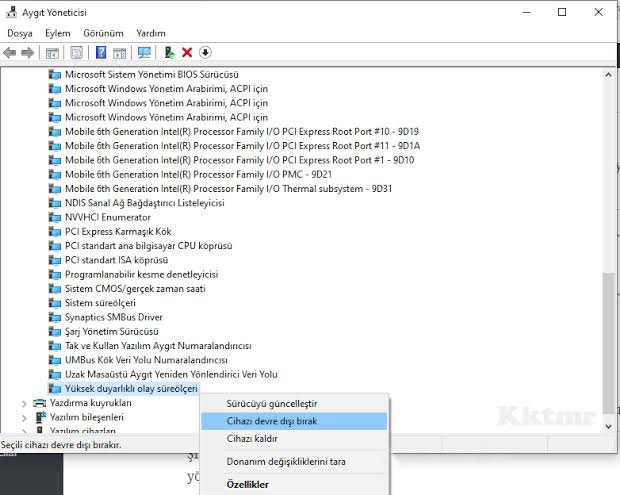Select Thermal subsystem - 9D31 entry
The image size is (620, 495).
[229, 189]
